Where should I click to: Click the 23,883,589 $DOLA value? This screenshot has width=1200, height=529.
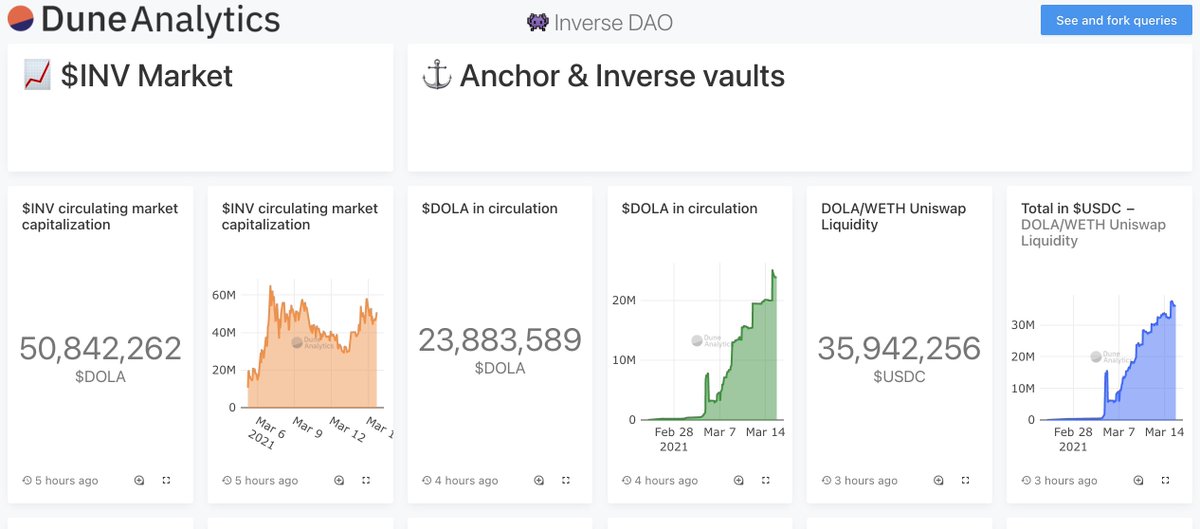500,340
